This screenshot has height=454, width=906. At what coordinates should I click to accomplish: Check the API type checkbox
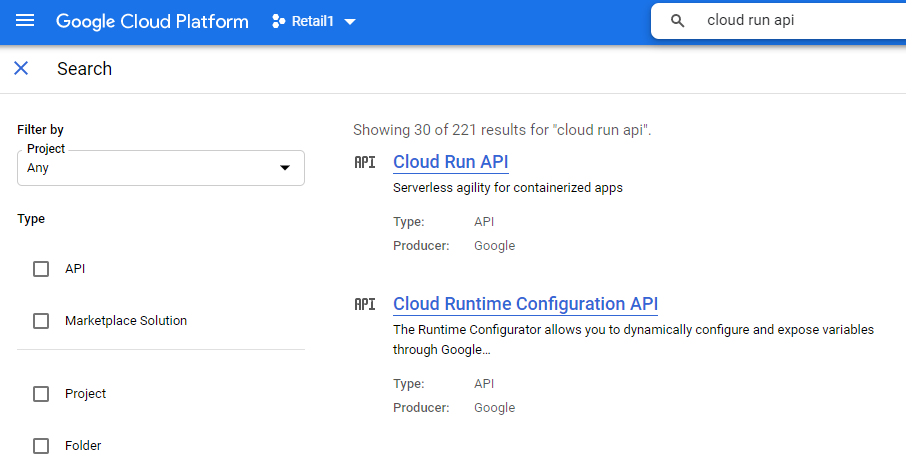(41, 269)
